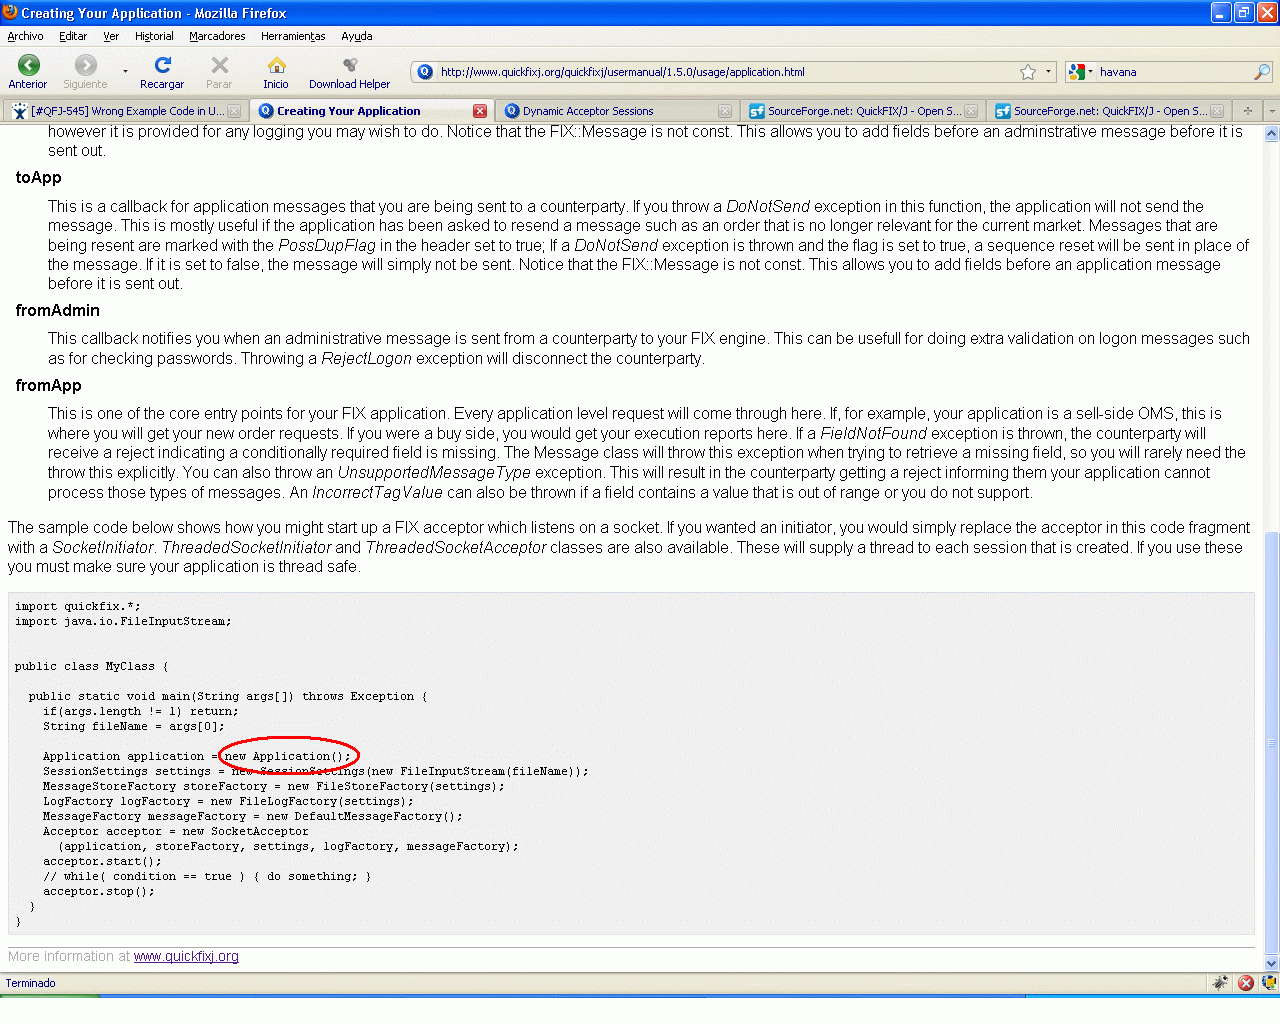
Task: Open the Editar menu
Action: (x=73, y=36)
